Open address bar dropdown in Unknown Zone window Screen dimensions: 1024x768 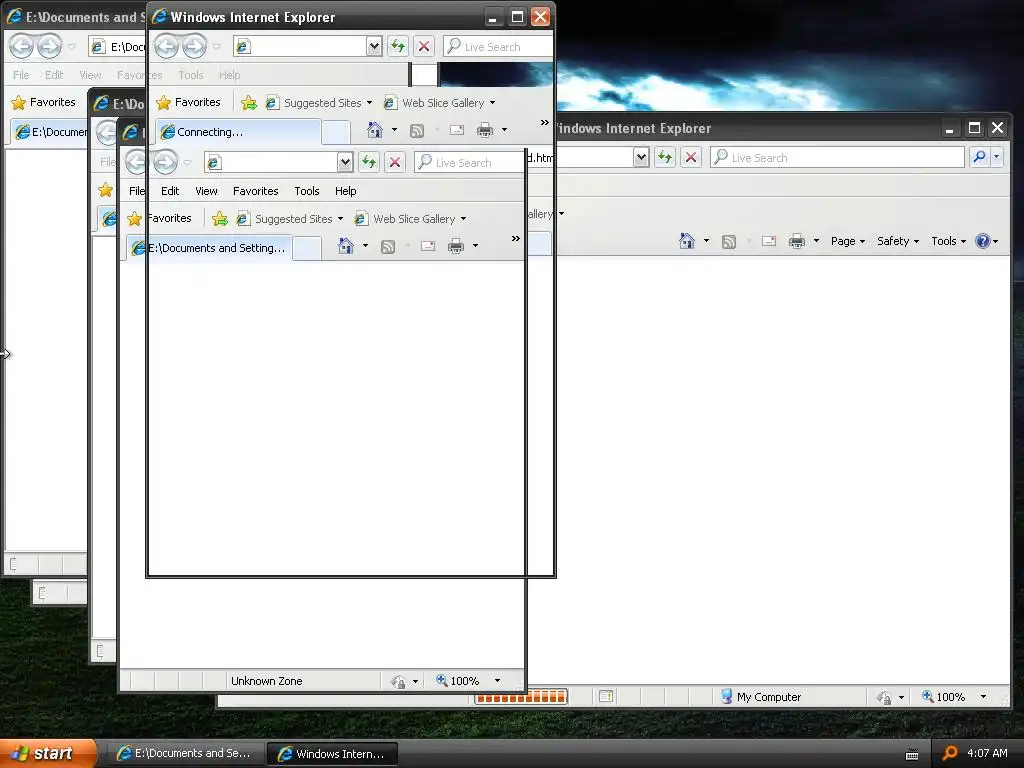(x=345, y=162)
